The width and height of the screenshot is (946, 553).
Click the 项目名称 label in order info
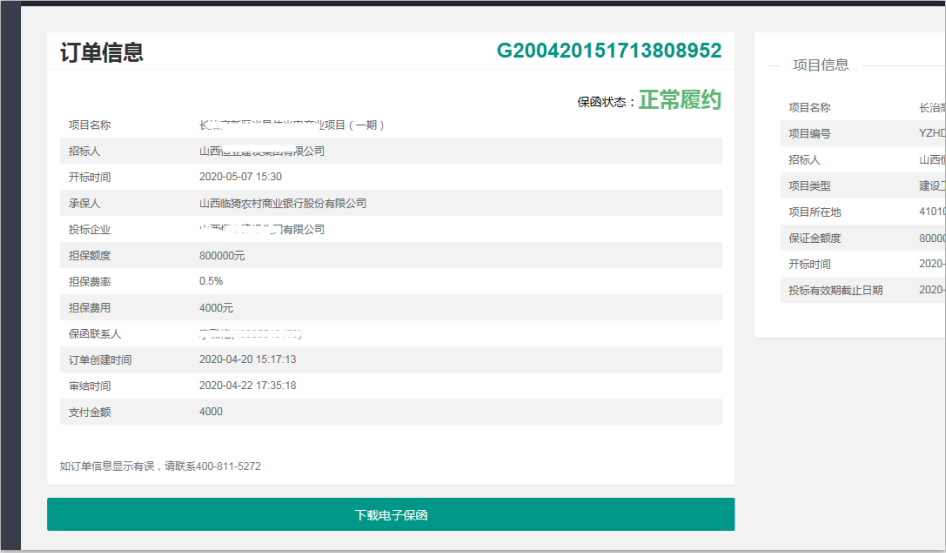[x=89, y=125]
